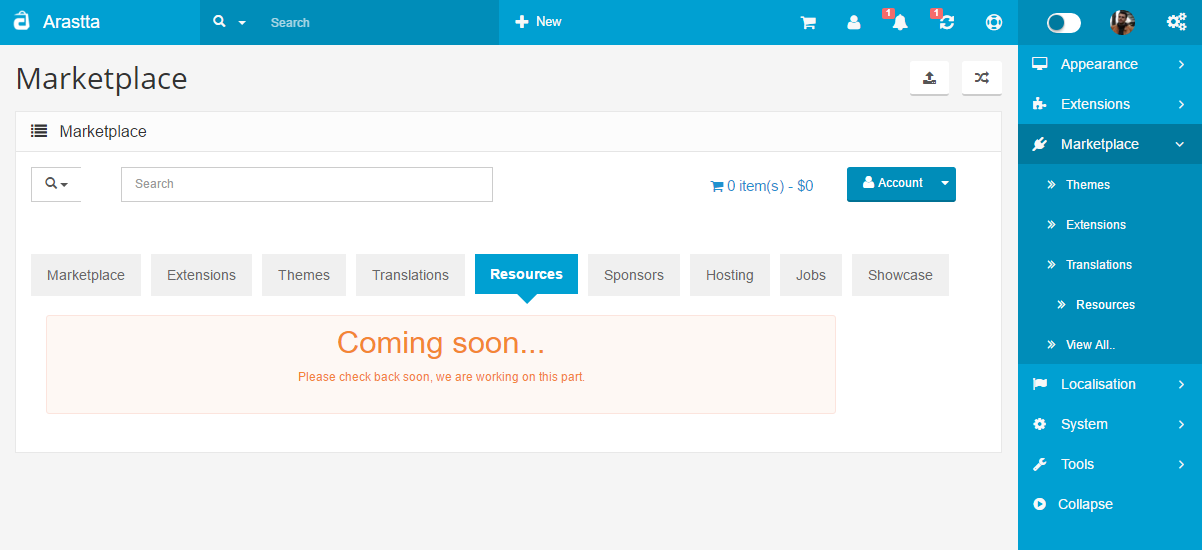Switch to the Translations tab
1202x550 pixels.
410,275
